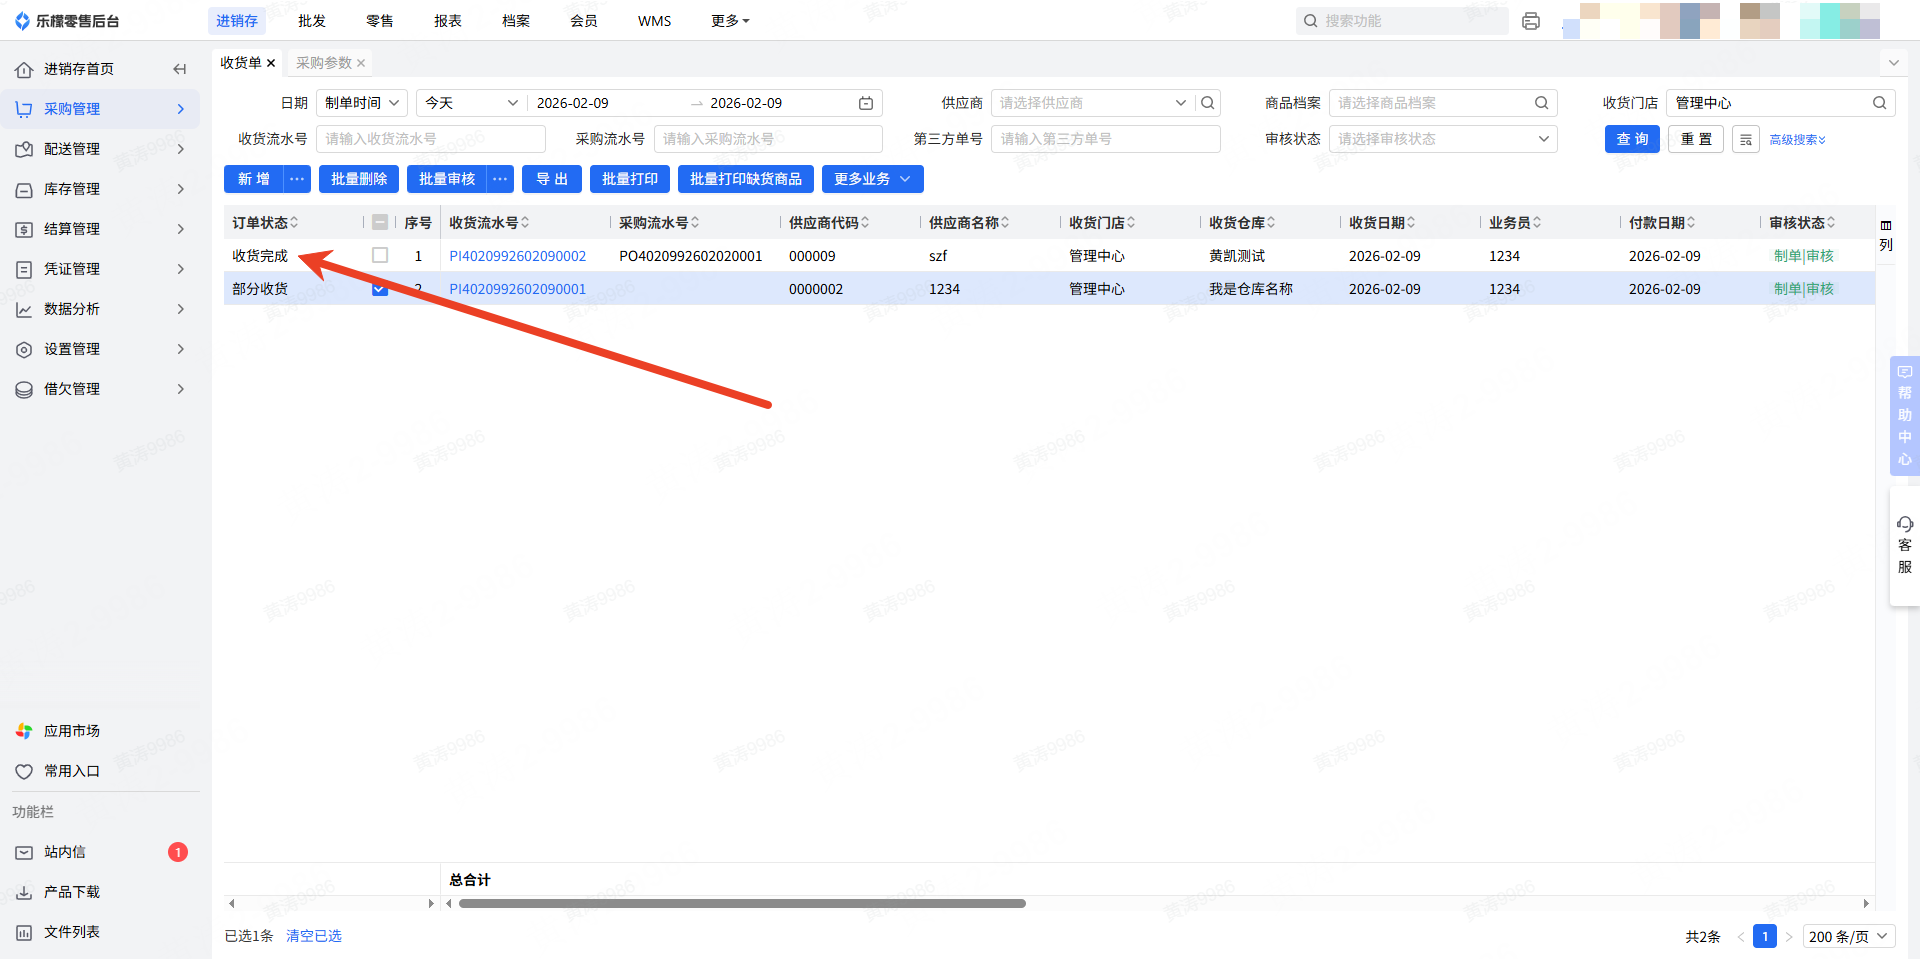The width and height of the screenshot is (1920, 959).
Task: Click the 导出 export button
Action: tap(552, 179)
